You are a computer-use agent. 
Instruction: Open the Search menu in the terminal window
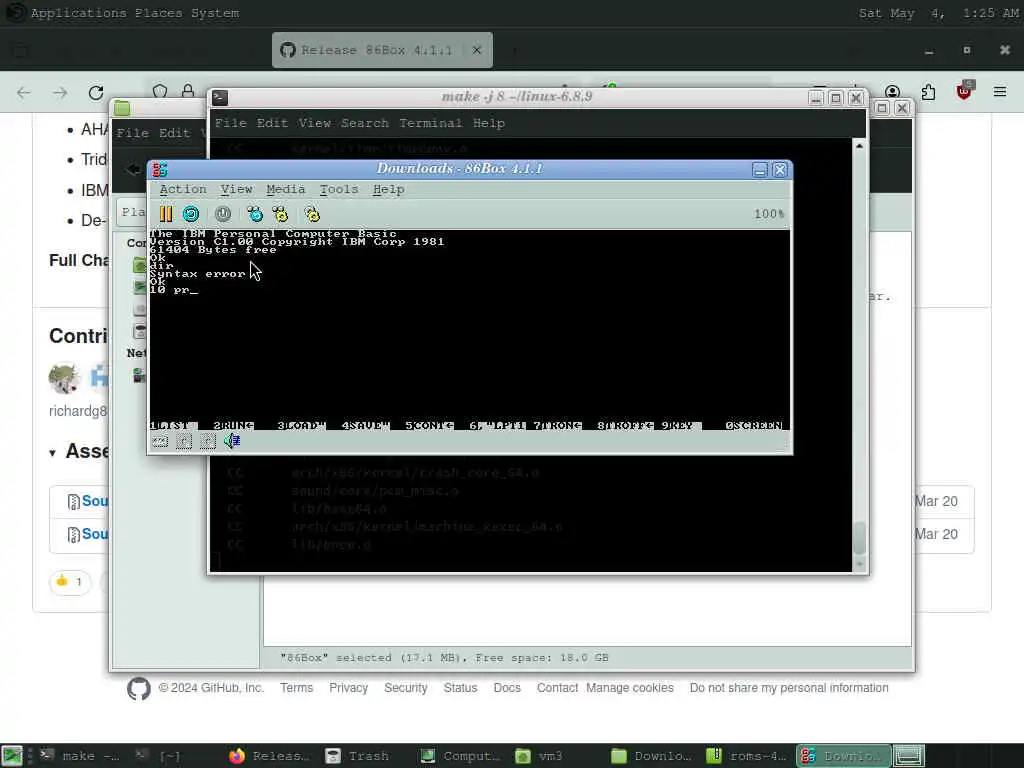364,123
